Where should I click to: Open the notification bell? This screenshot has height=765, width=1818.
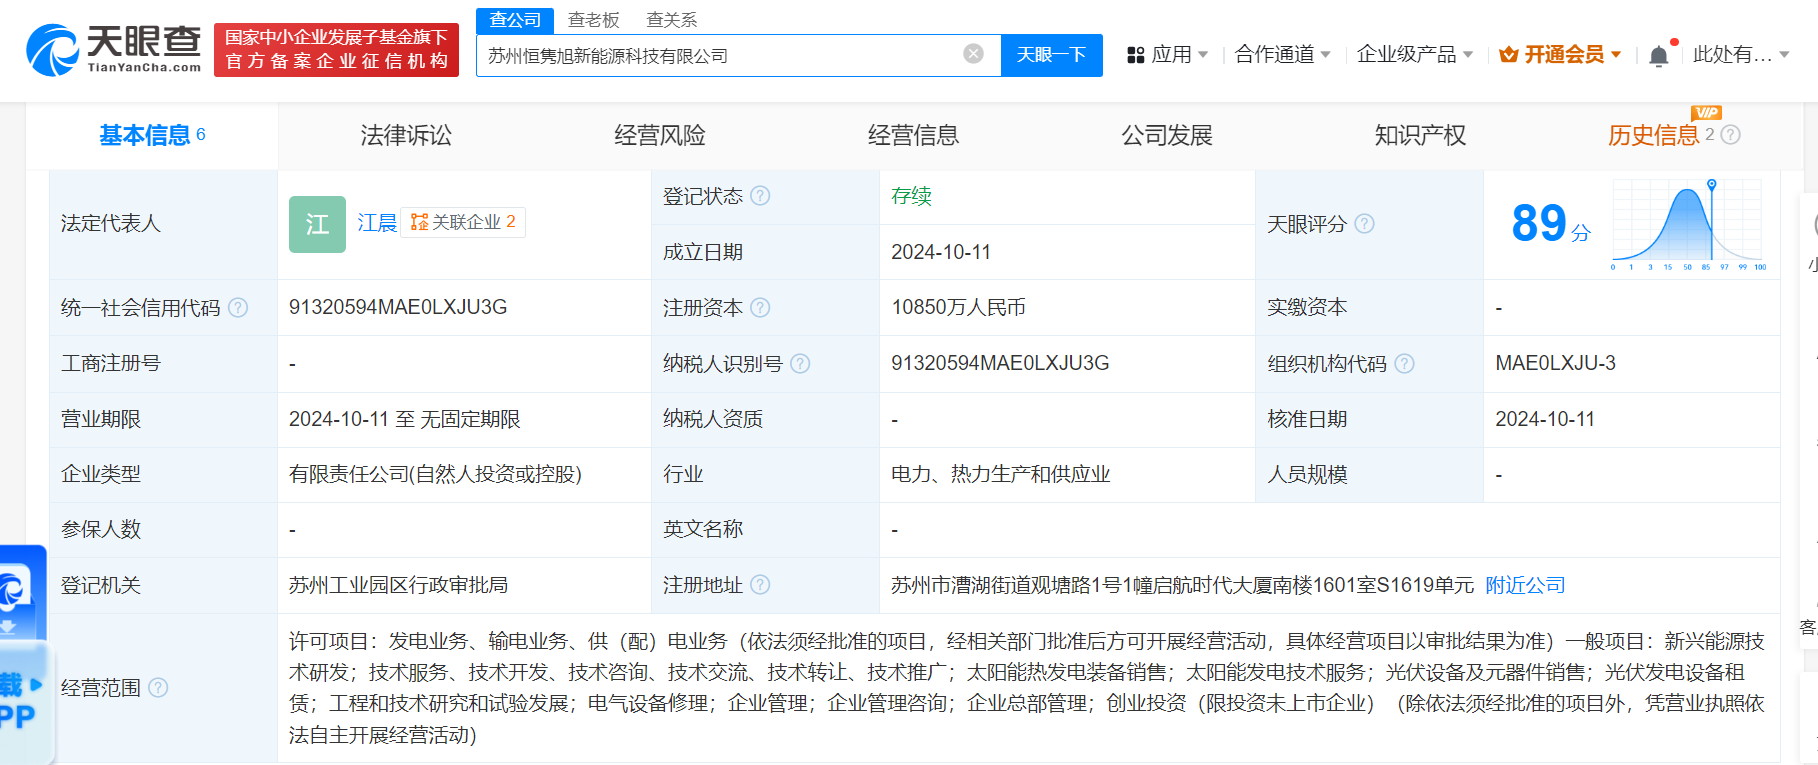click(x=1658, y=55)
